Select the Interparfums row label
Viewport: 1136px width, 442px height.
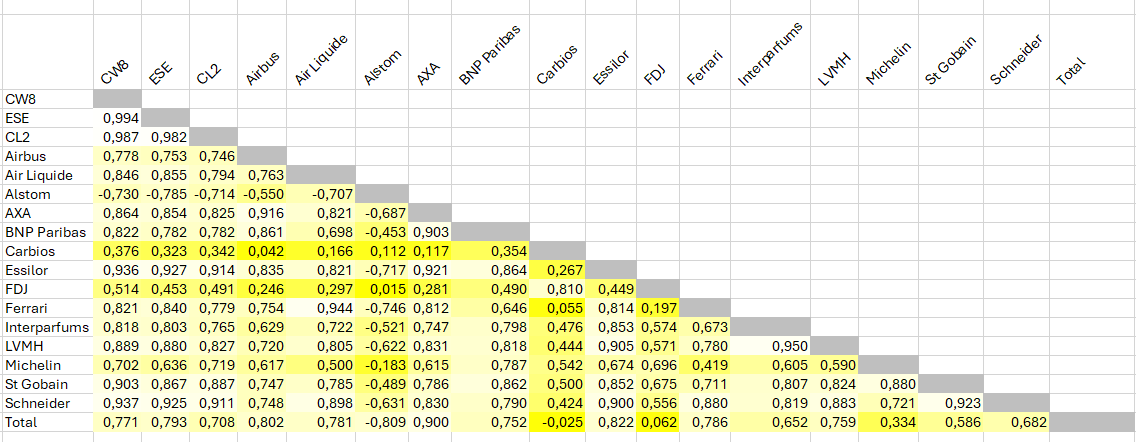click(47, 326)
